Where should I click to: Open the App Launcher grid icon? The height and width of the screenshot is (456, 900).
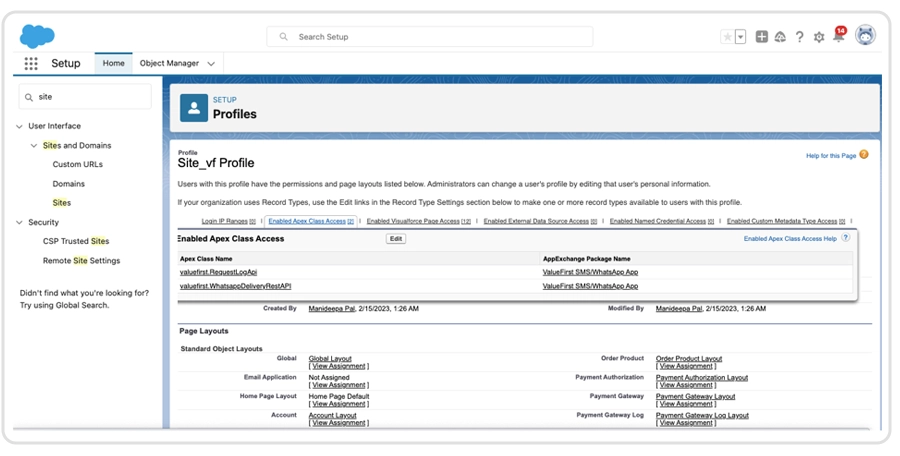click(x=31, y=63)
